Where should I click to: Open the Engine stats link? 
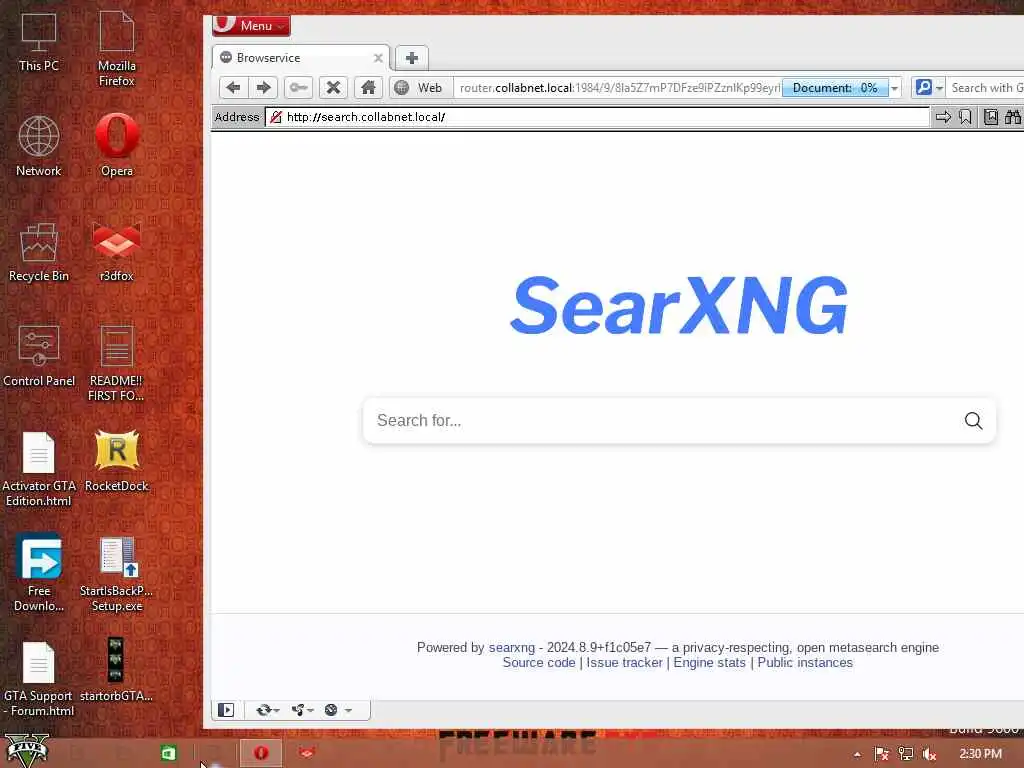[709, 662]
